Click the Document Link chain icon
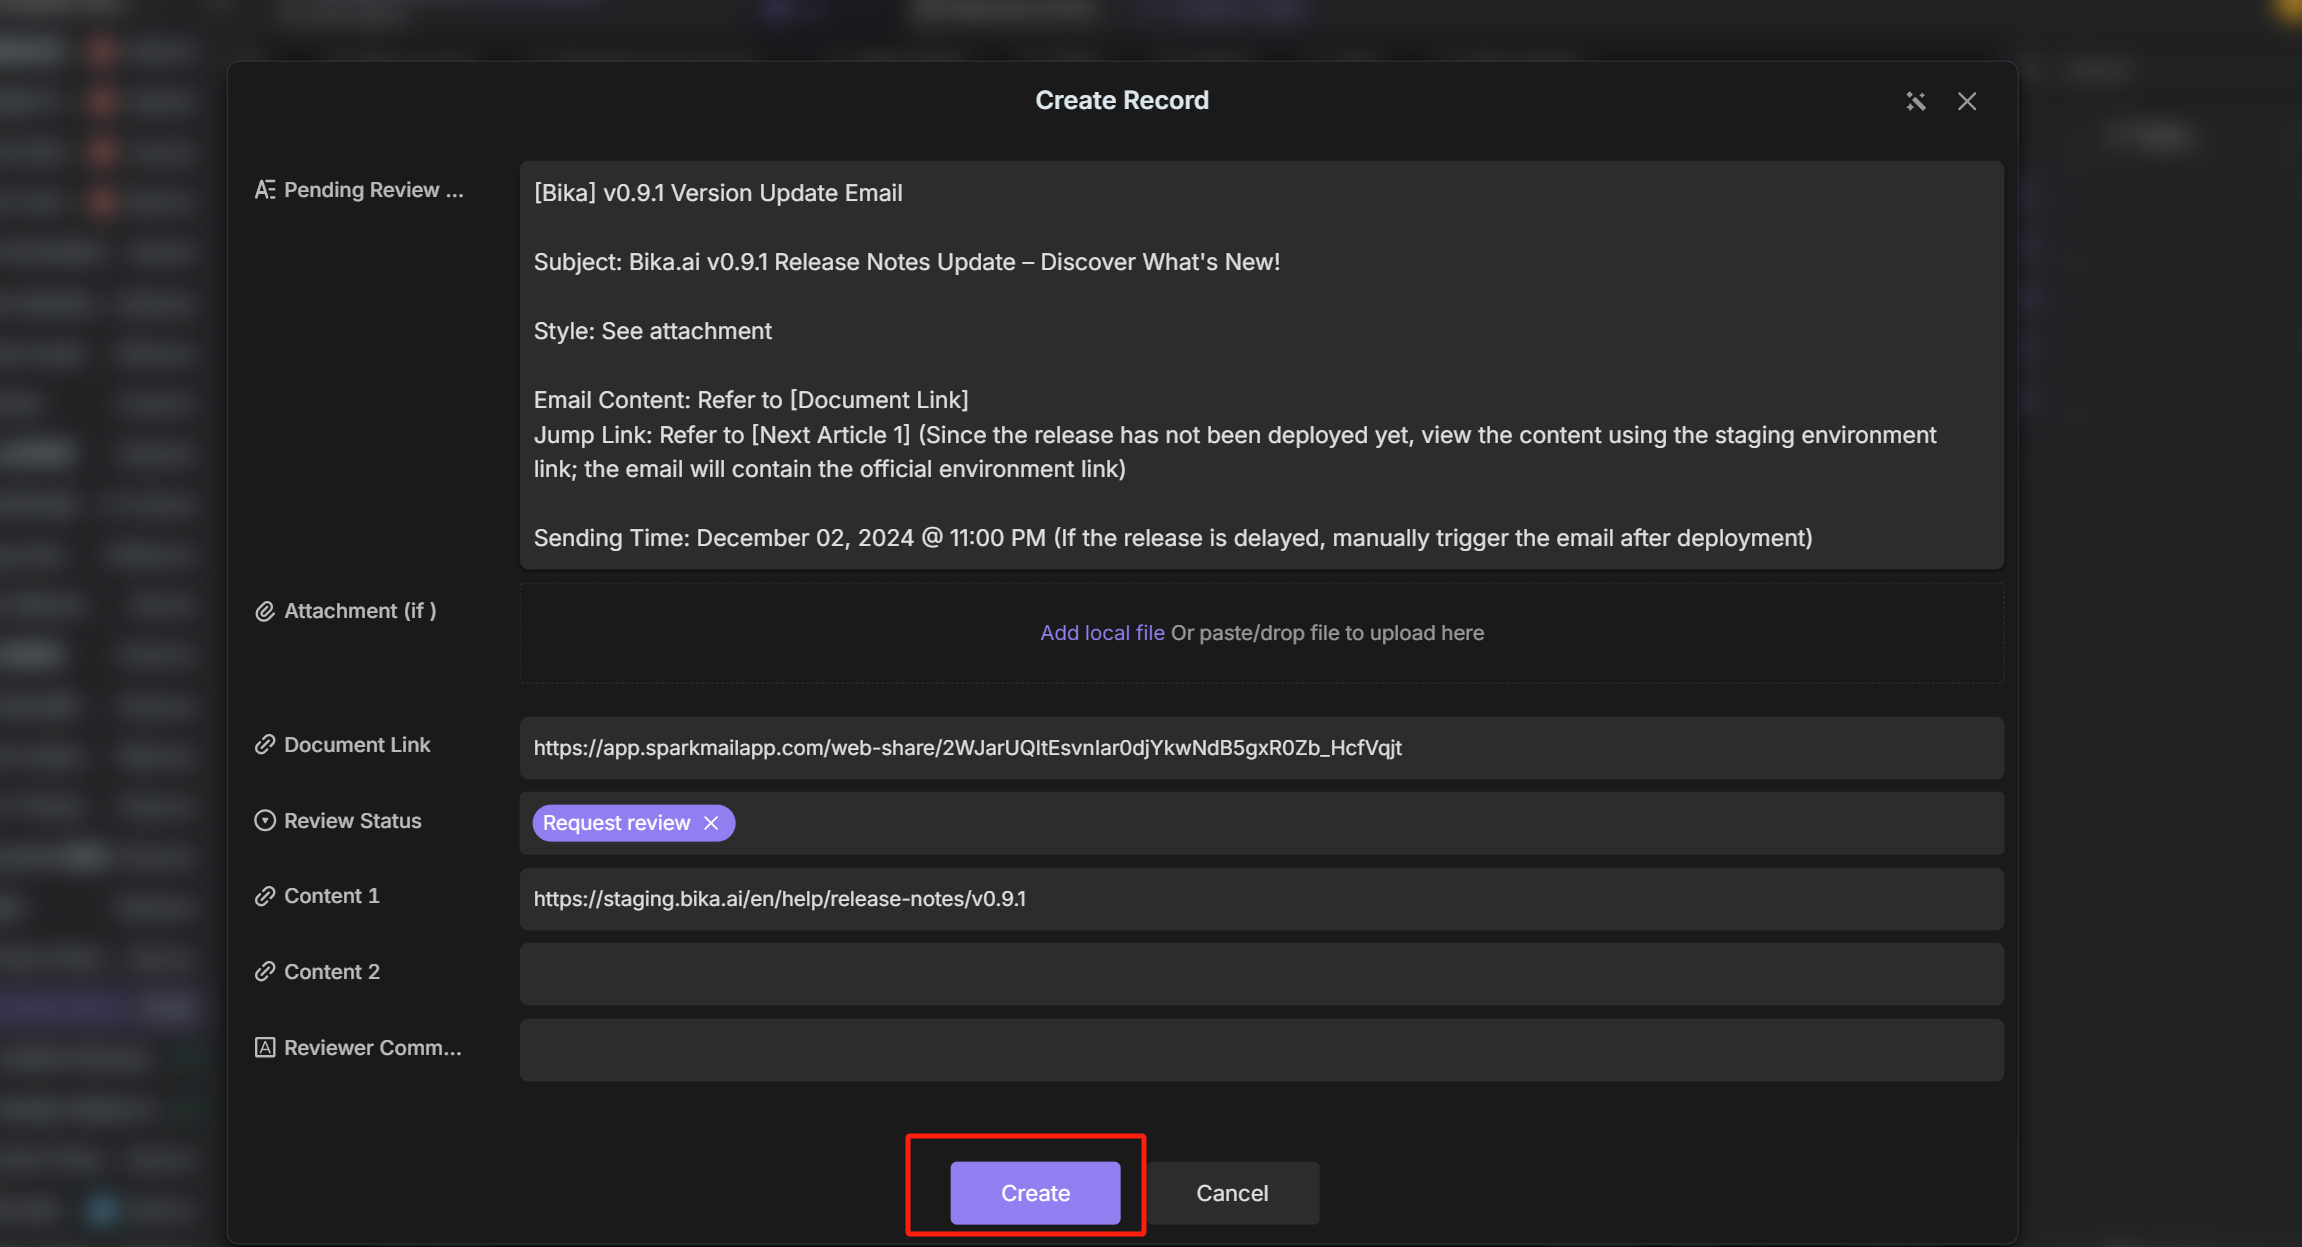 click(264, 745)
